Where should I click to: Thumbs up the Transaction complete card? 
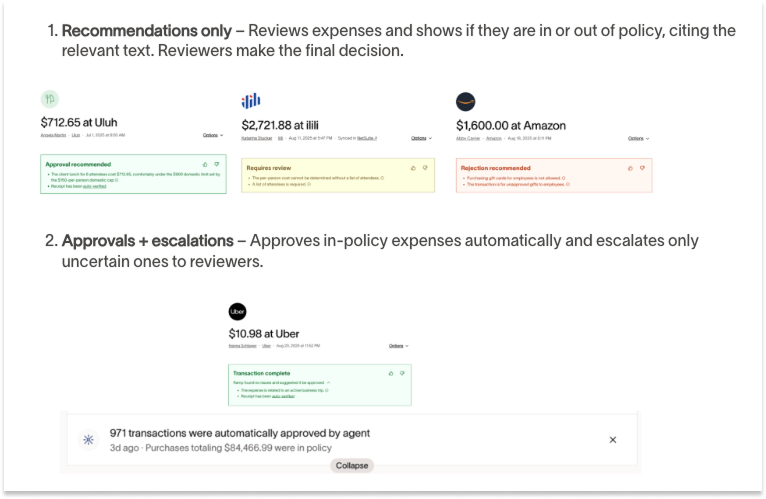391,373
